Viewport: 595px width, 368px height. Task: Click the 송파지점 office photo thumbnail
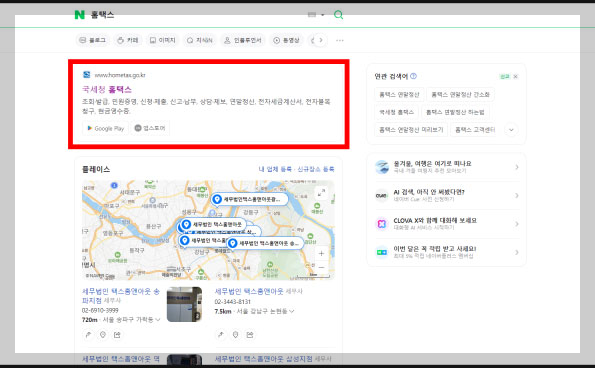click(184, 304)
